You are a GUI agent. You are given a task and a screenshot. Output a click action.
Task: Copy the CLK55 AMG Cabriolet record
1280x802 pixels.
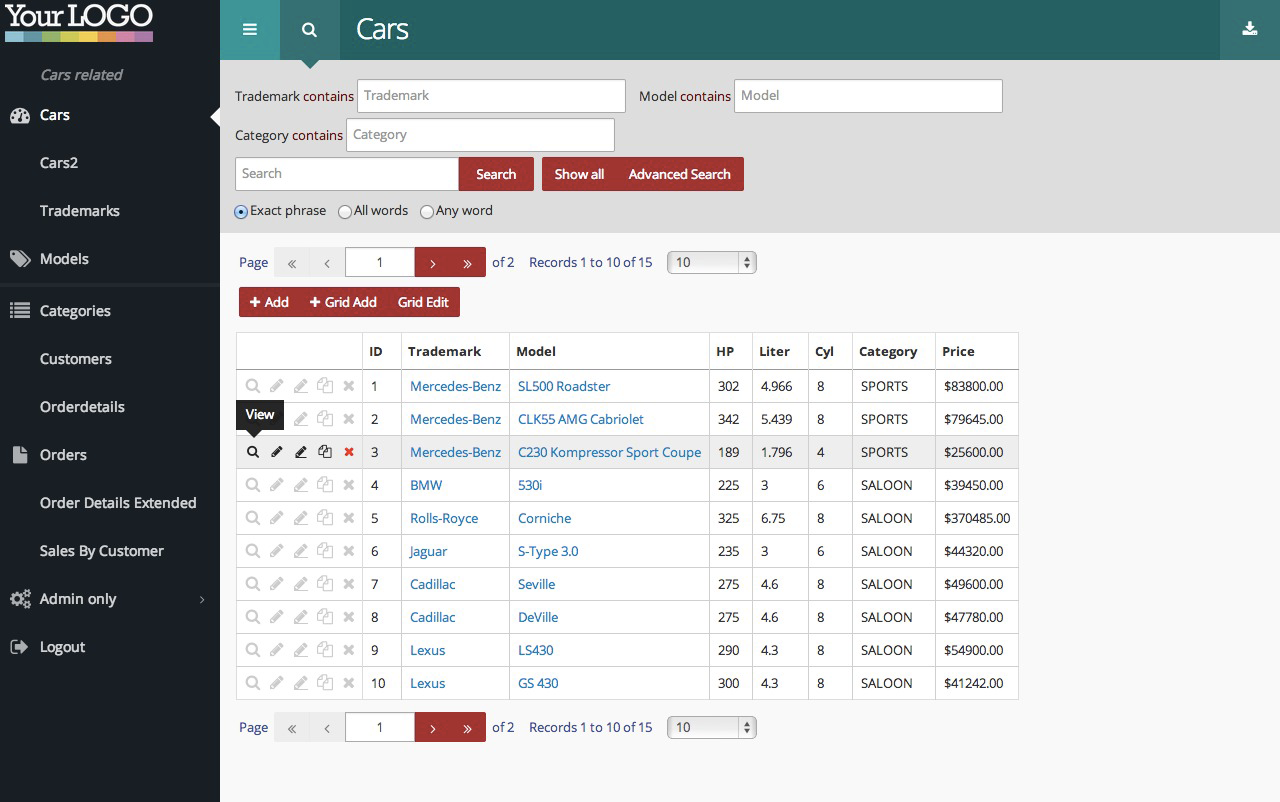(x=325, y=419)
